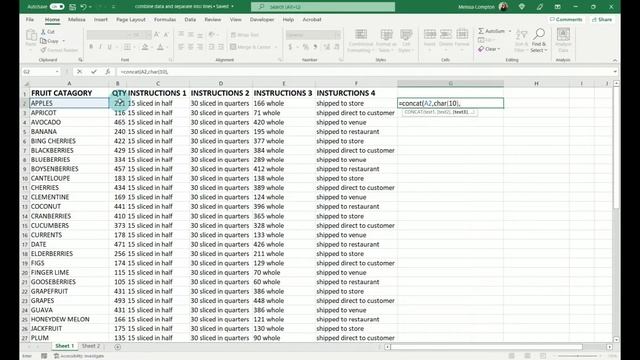Click the Top Align icon

(181, 35)
